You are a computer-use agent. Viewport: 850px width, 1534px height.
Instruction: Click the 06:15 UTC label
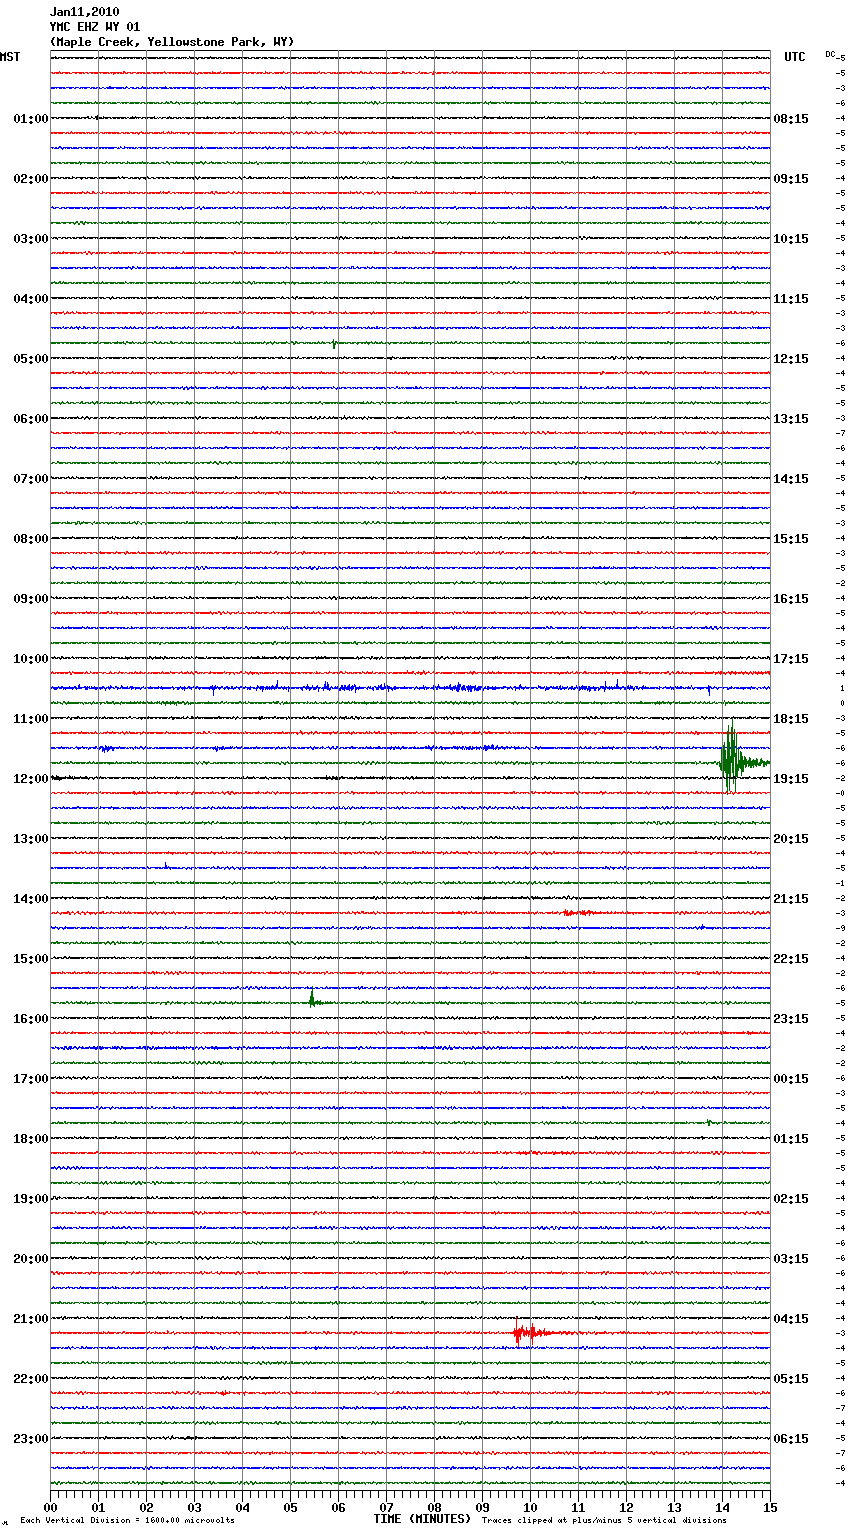point(791,1439)
